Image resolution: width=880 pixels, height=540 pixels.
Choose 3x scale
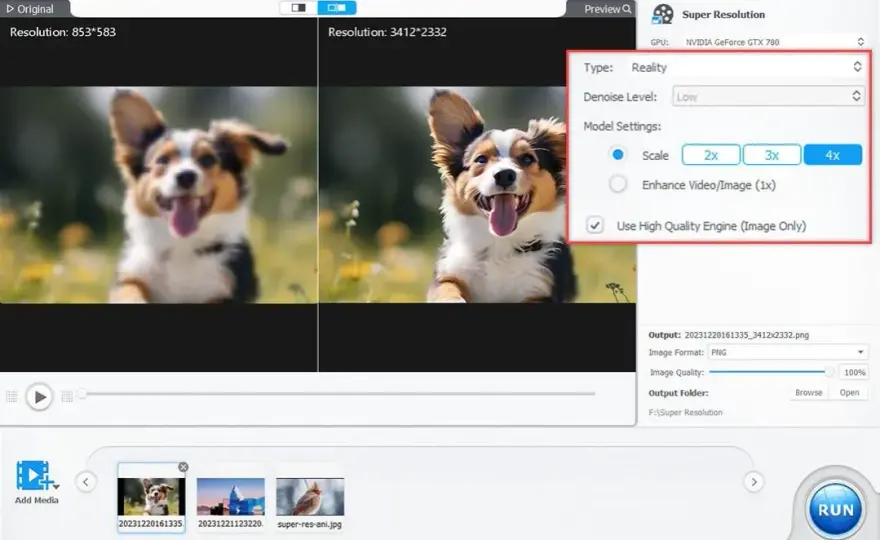[x=772, y=155]
